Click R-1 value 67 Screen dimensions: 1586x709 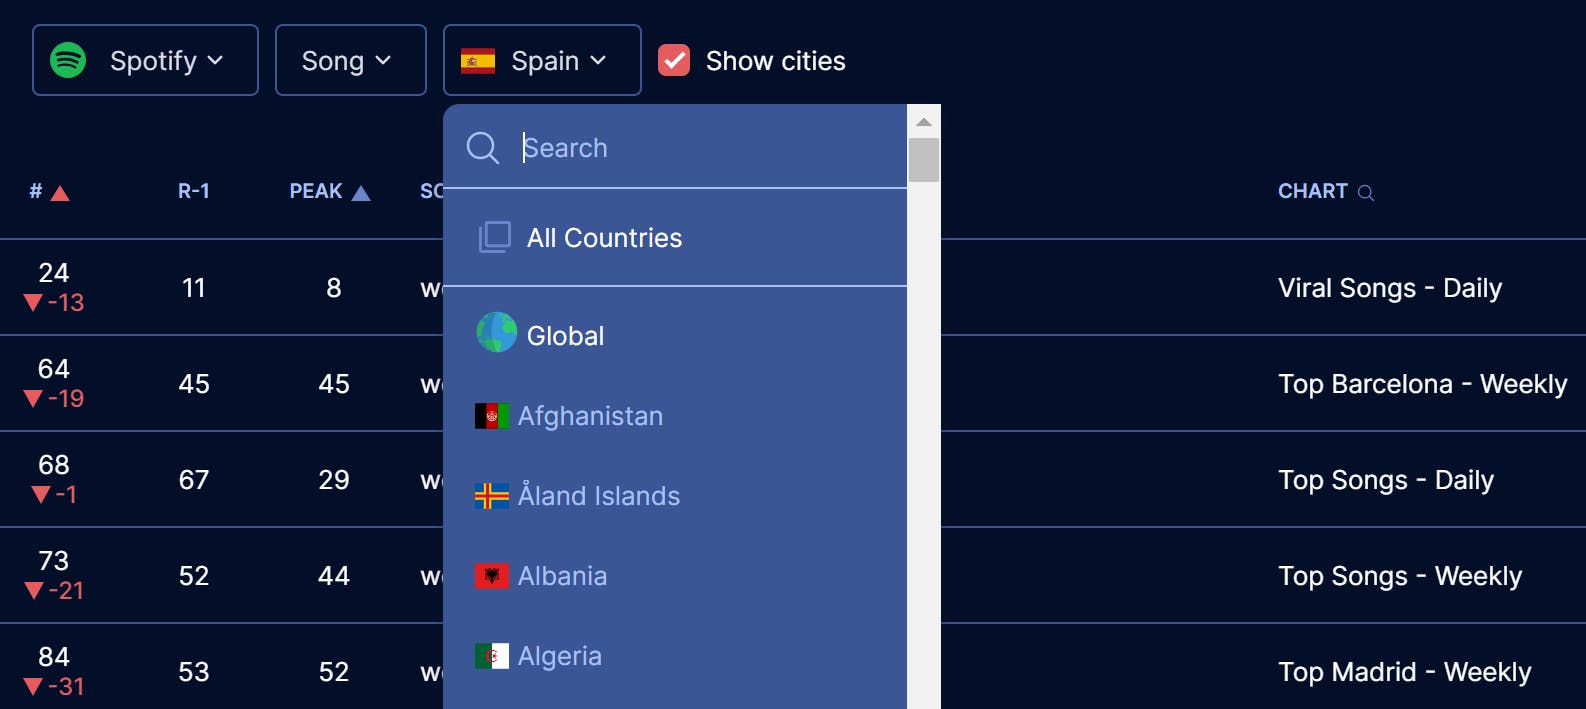coord(194,480)
